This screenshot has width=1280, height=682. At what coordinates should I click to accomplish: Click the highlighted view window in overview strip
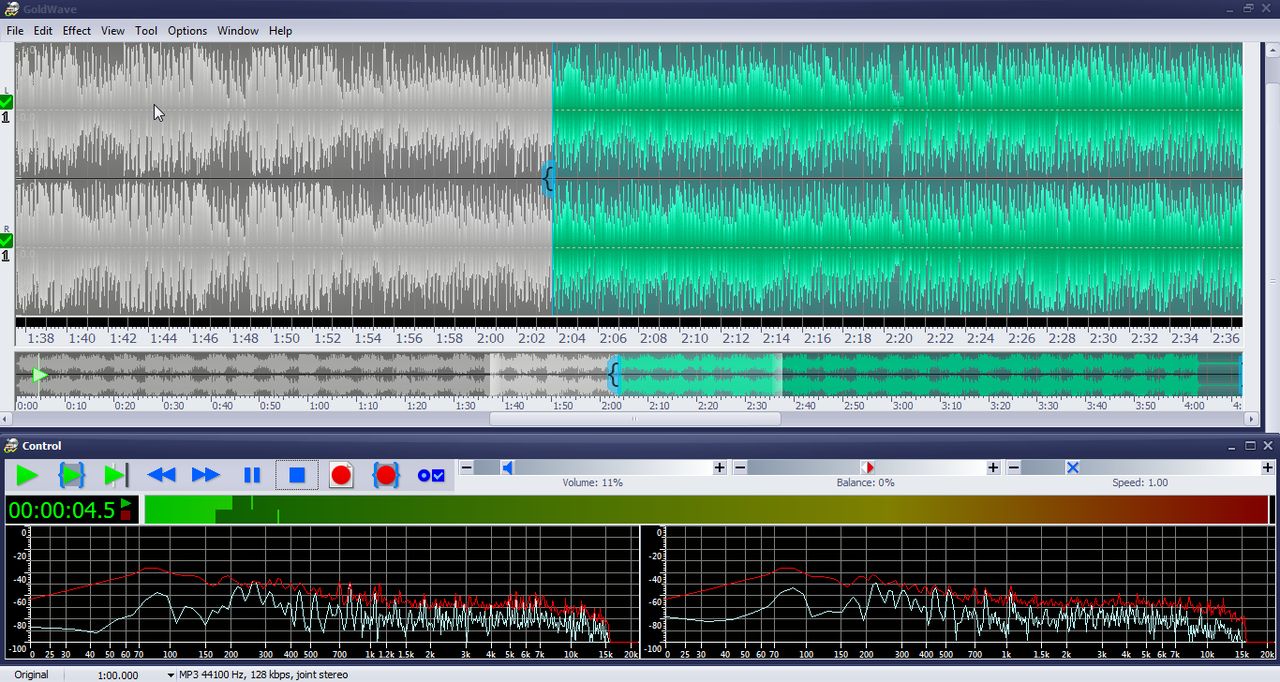635,375
